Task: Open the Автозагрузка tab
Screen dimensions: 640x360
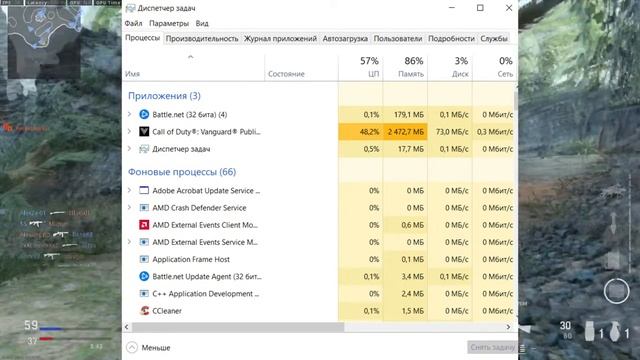Action: point(345,38)
